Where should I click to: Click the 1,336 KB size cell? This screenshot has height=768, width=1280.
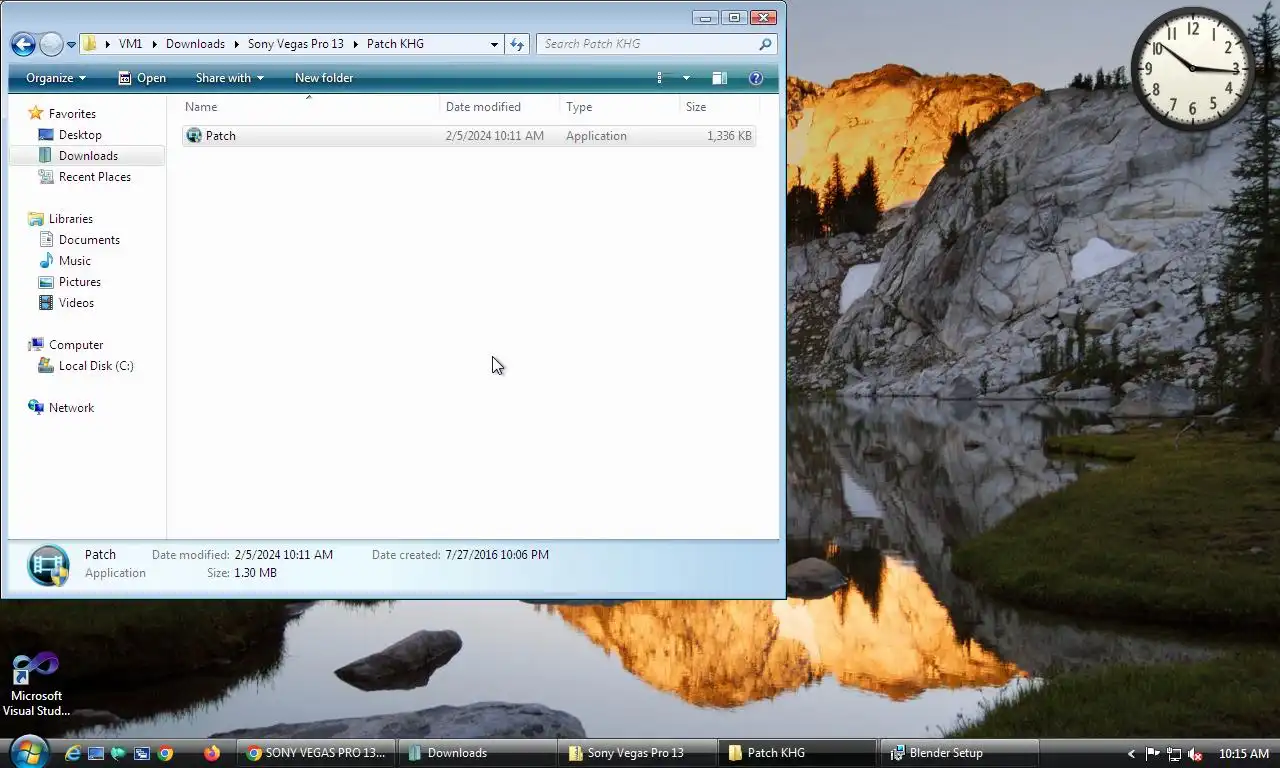tap(729, 136)
